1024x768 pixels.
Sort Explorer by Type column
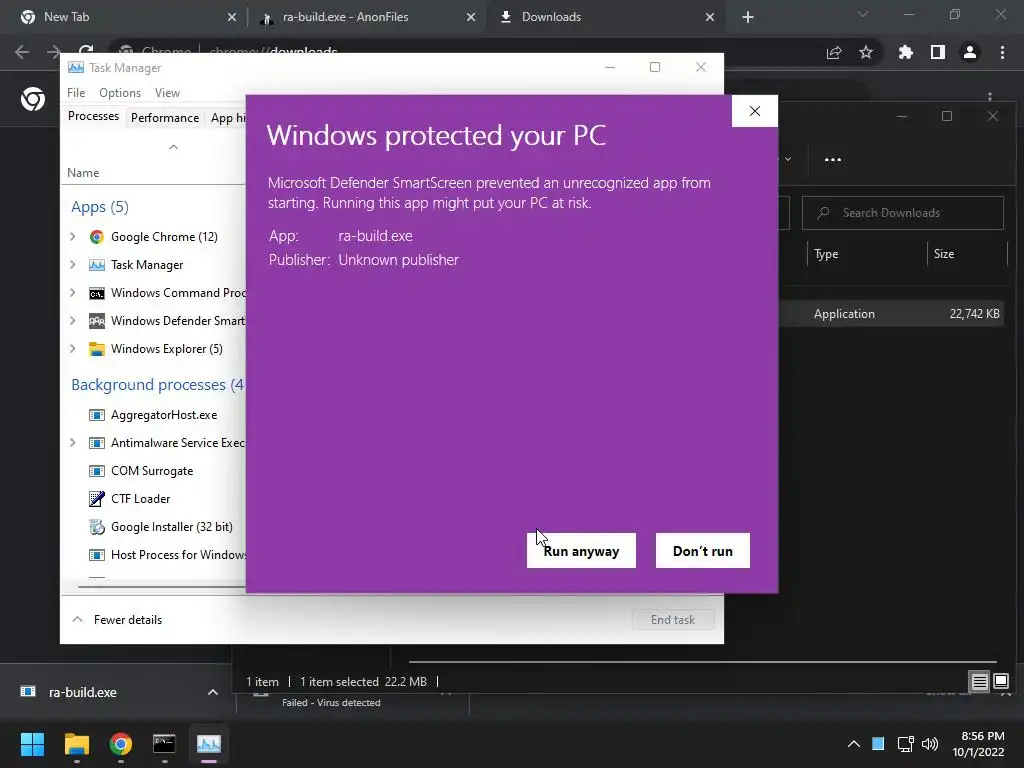[825, 254]
